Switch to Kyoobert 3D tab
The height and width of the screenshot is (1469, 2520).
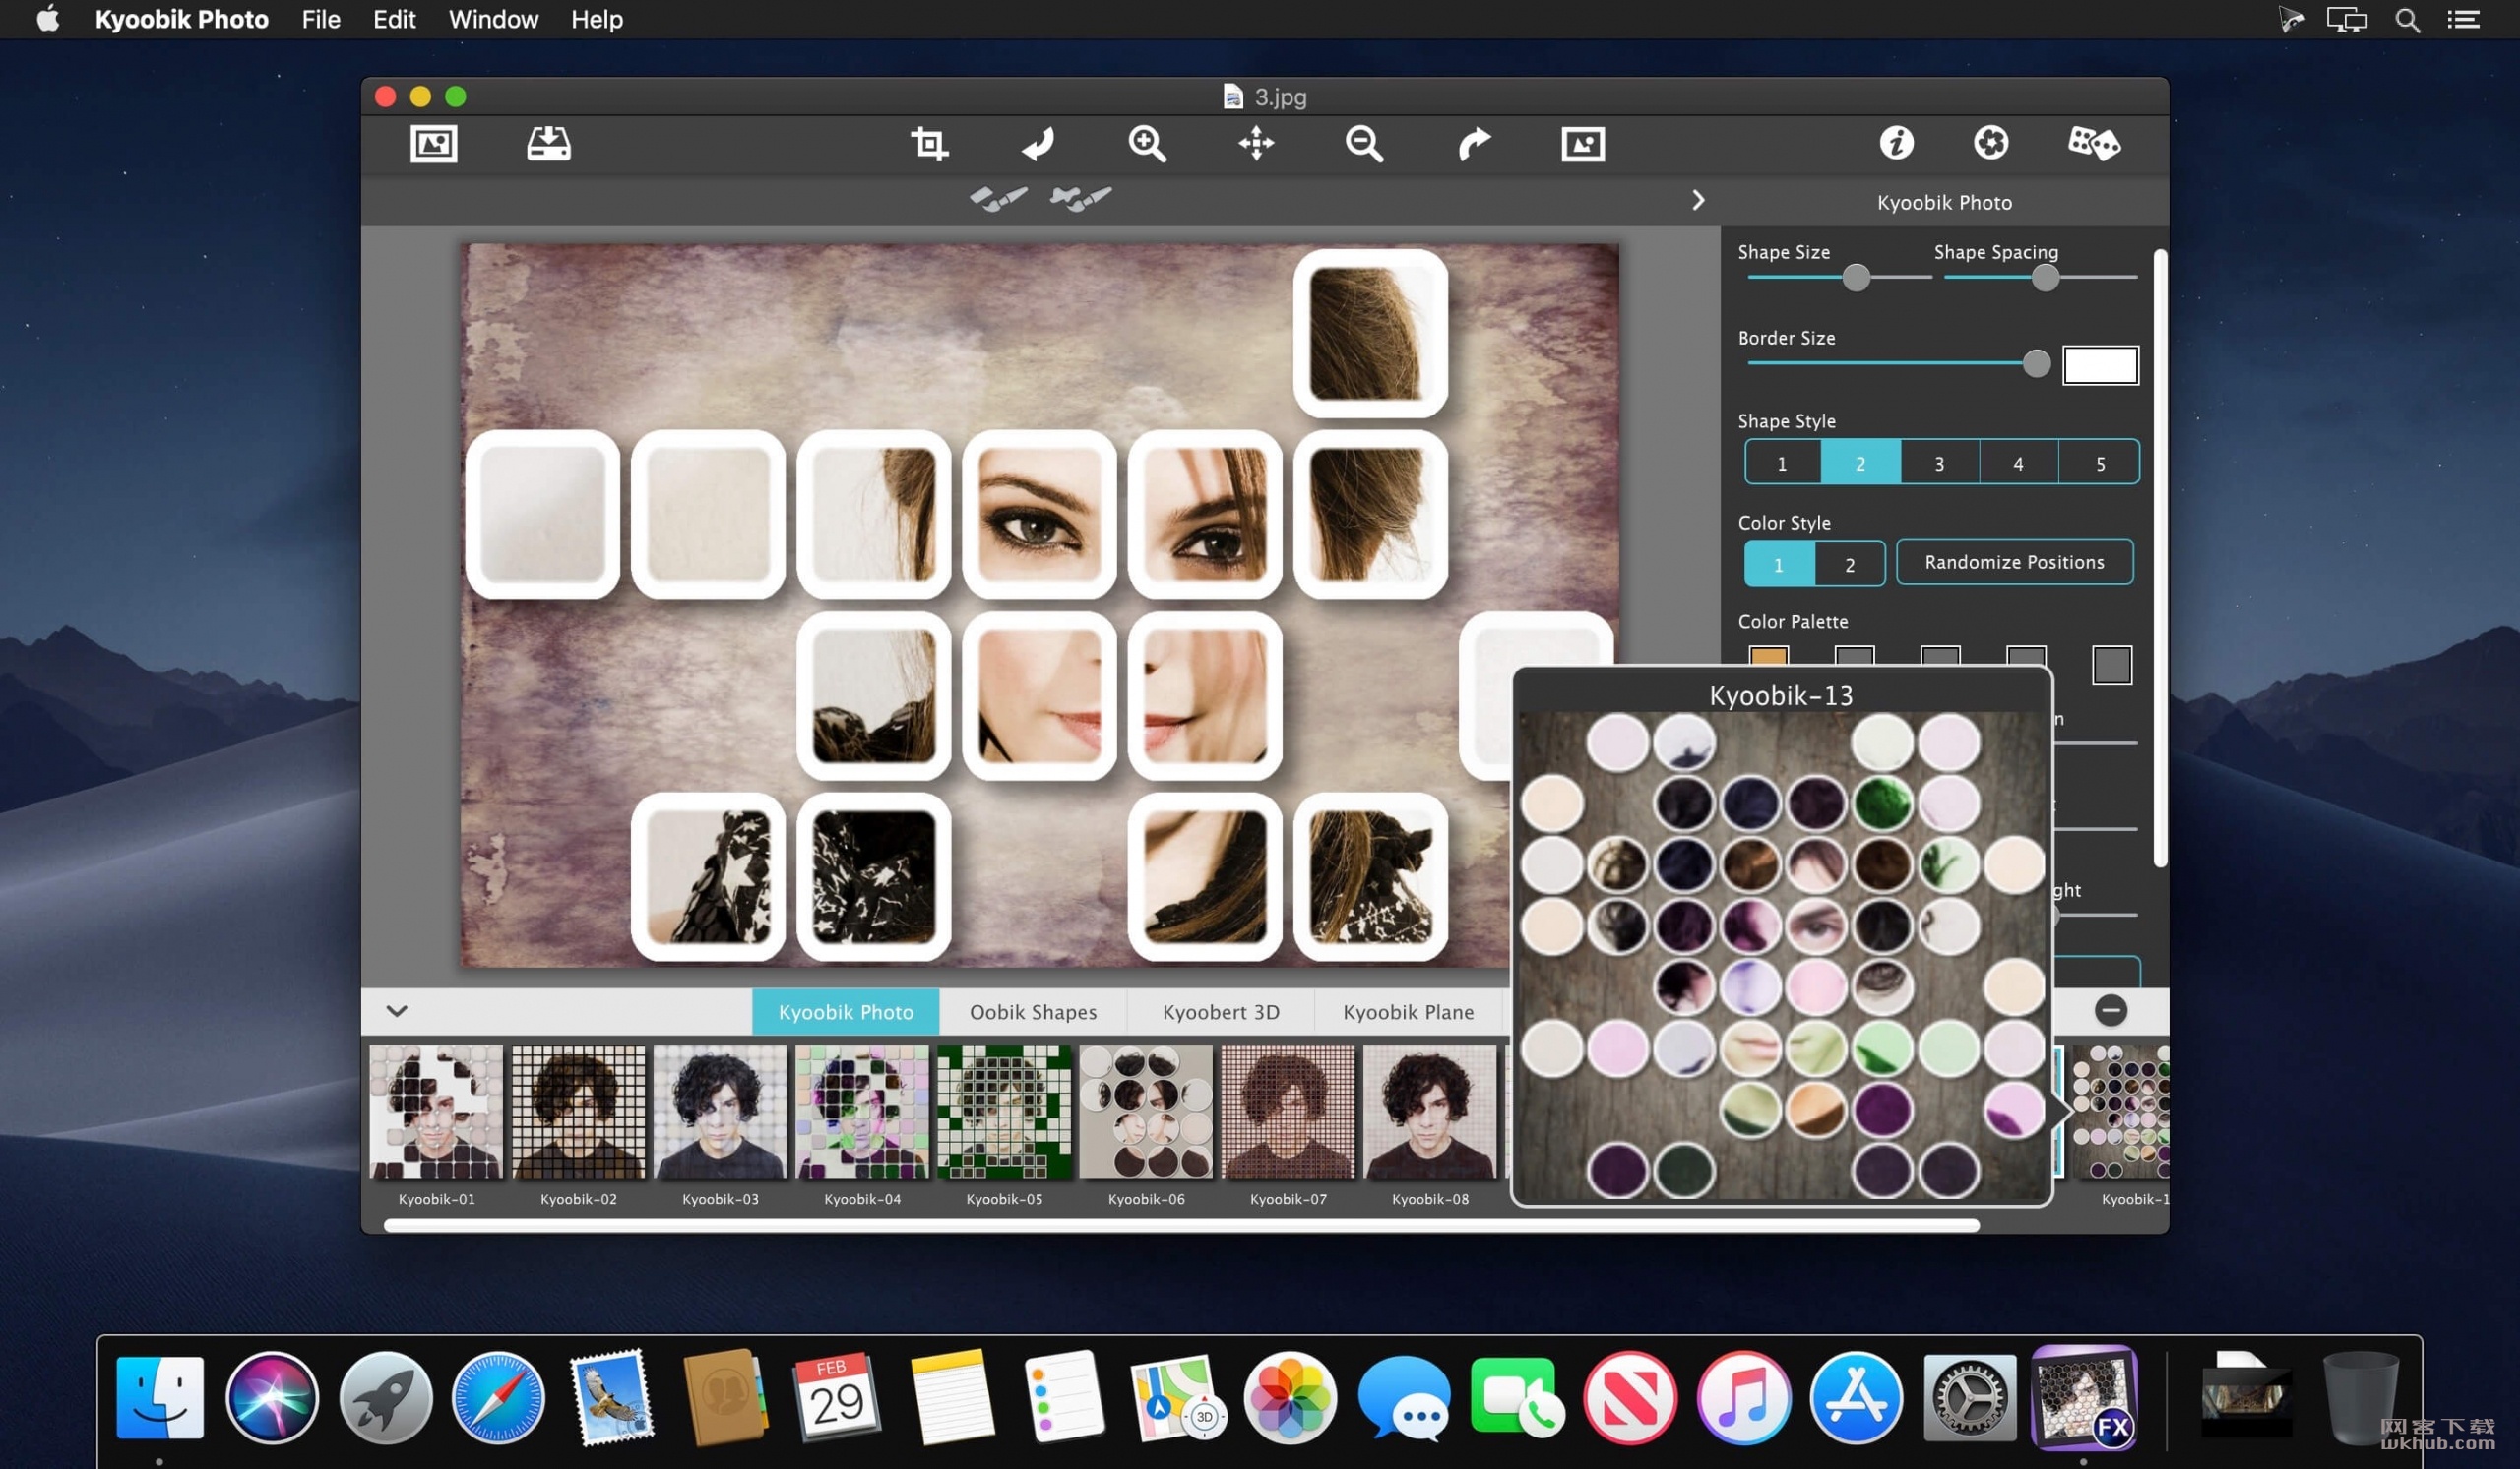click(x=1220, y=1011)
